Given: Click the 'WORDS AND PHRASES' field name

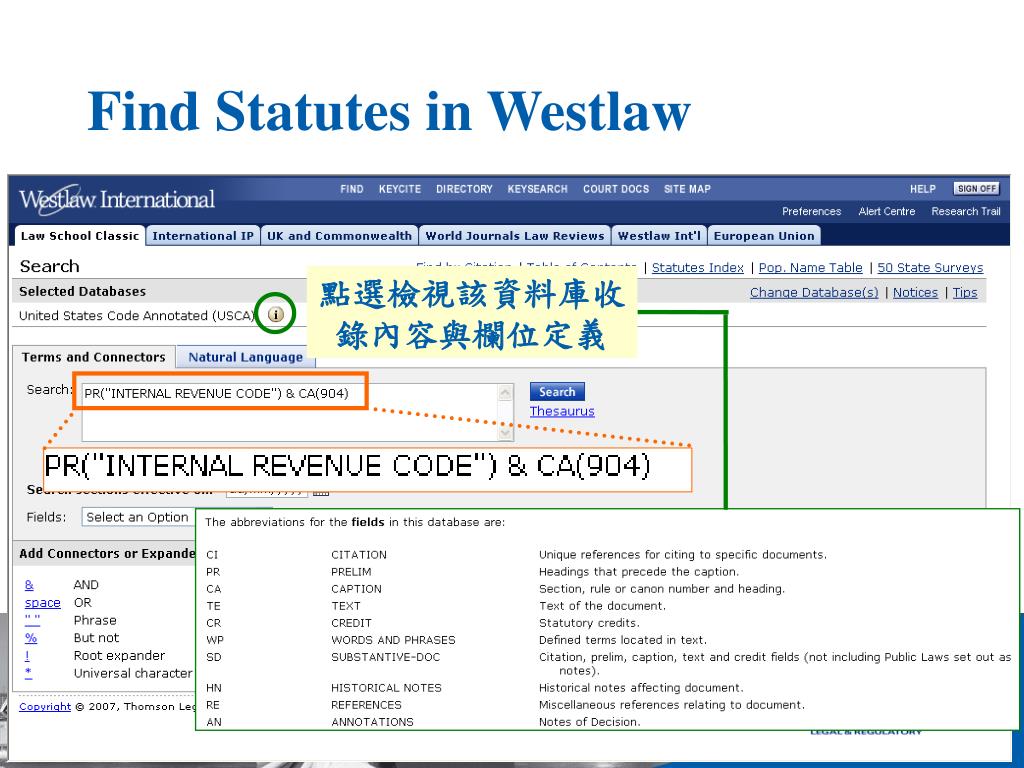Looking at the screenshot, I should point(393,640).
